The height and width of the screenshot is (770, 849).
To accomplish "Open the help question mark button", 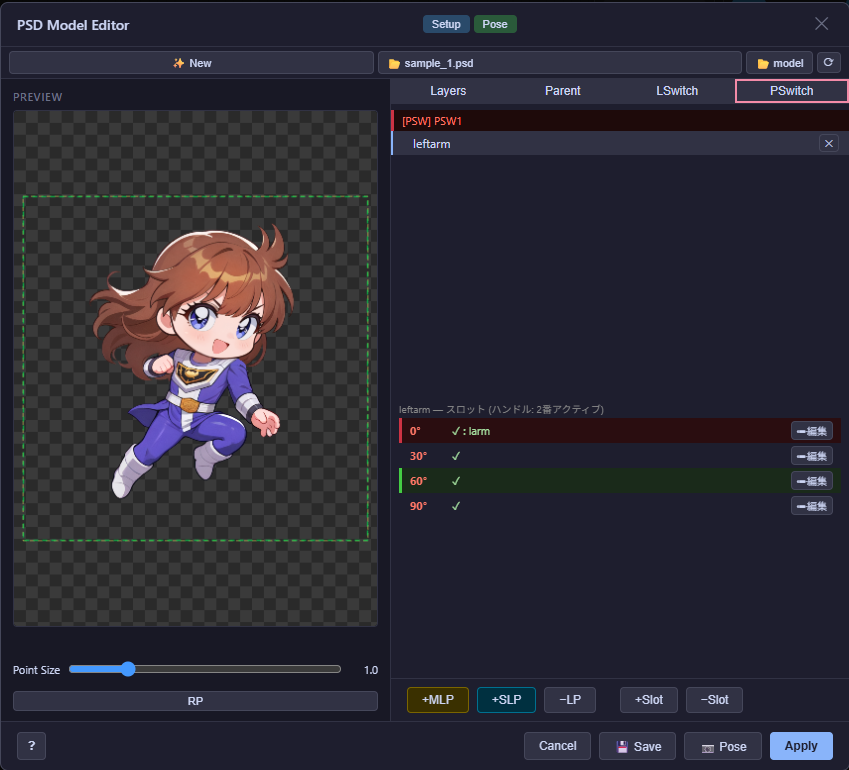I will tap(31, 746).
